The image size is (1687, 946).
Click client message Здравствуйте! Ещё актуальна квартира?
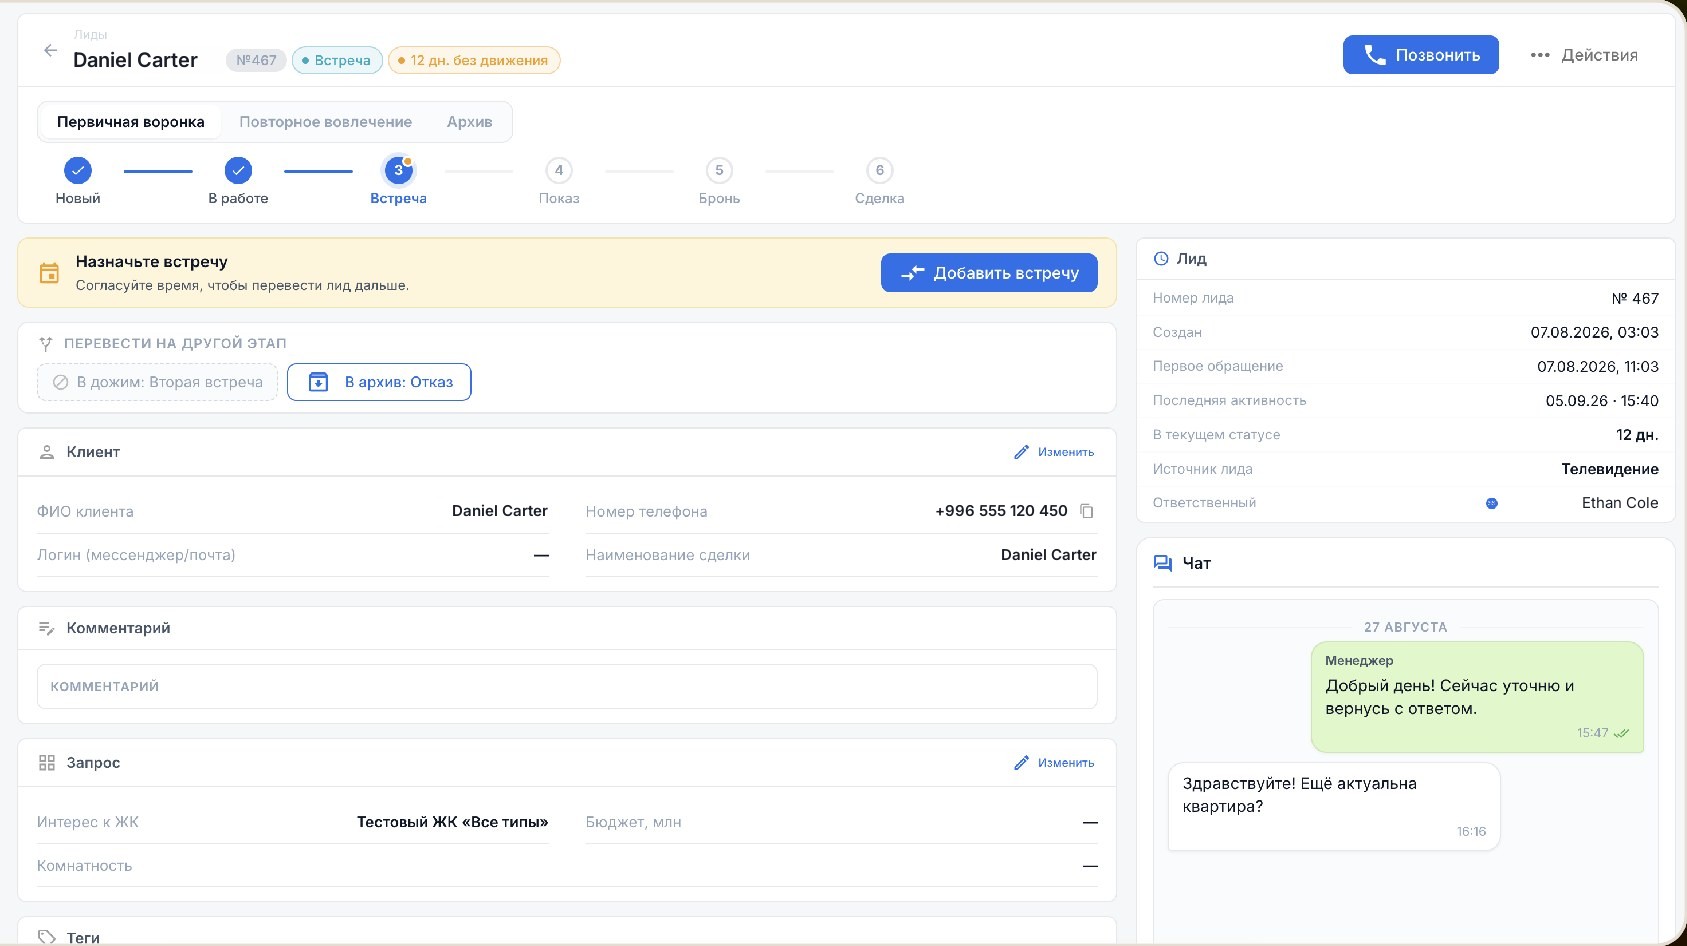(x=1334, y=807)
